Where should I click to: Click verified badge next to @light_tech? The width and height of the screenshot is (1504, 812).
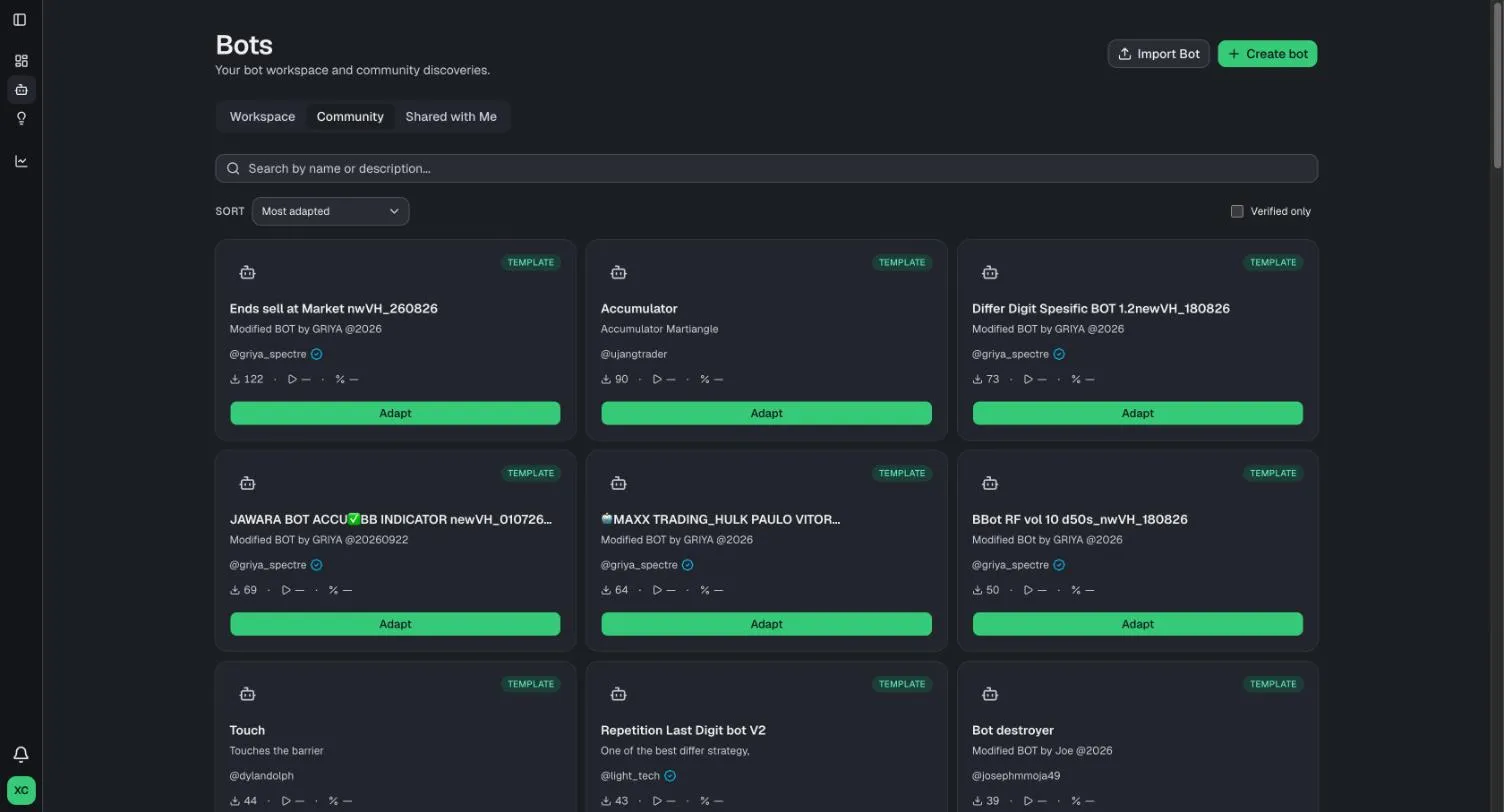tap(670, 776)
